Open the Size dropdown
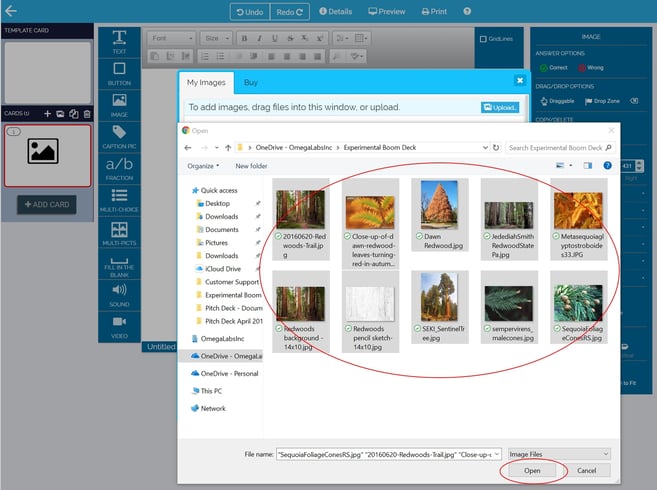Viewport: 657px width, 490px height. [x=216, y=38]
